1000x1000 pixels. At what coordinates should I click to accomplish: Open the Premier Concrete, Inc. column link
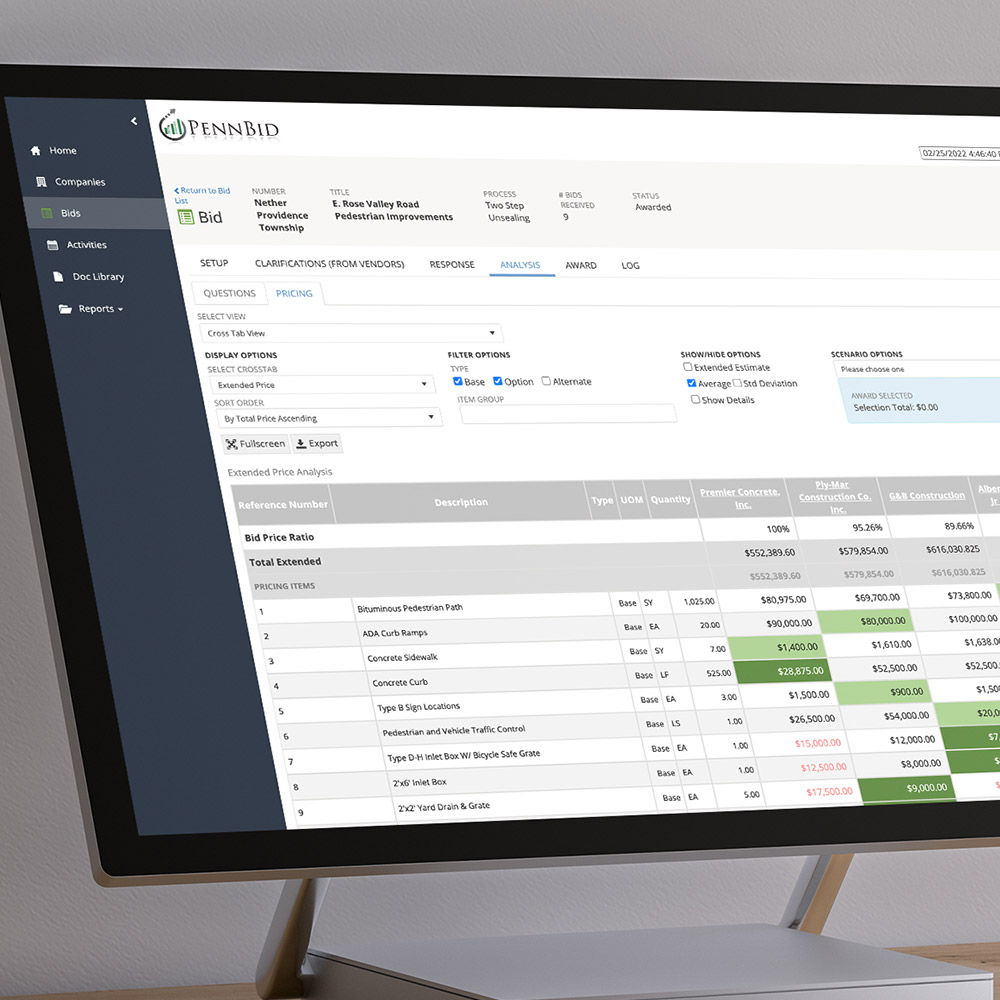(740, 498)
